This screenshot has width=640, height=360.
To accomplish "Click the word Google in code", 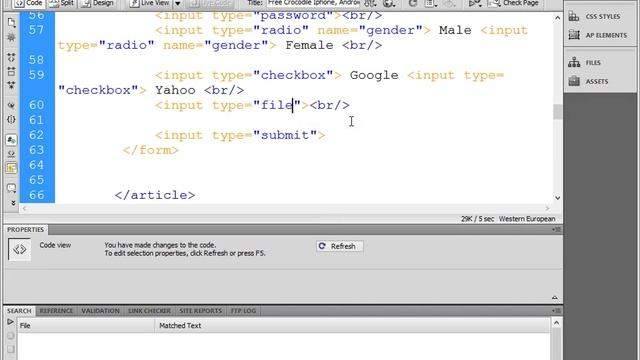I will [374, 76].
